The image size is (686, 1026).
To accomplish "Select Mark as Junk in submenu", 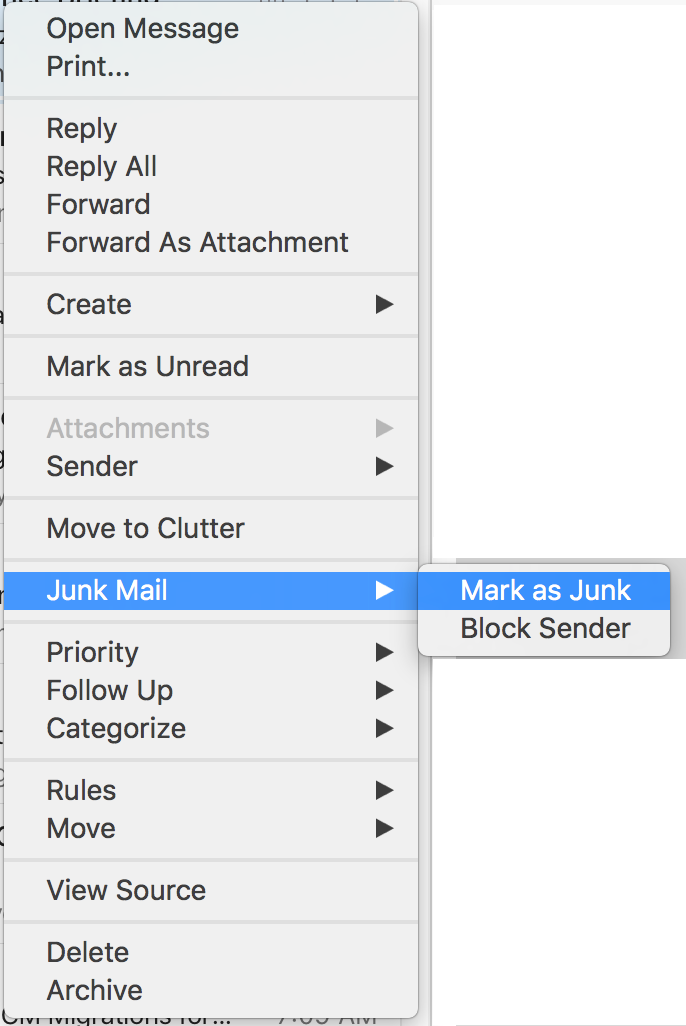I will (544, 591).
